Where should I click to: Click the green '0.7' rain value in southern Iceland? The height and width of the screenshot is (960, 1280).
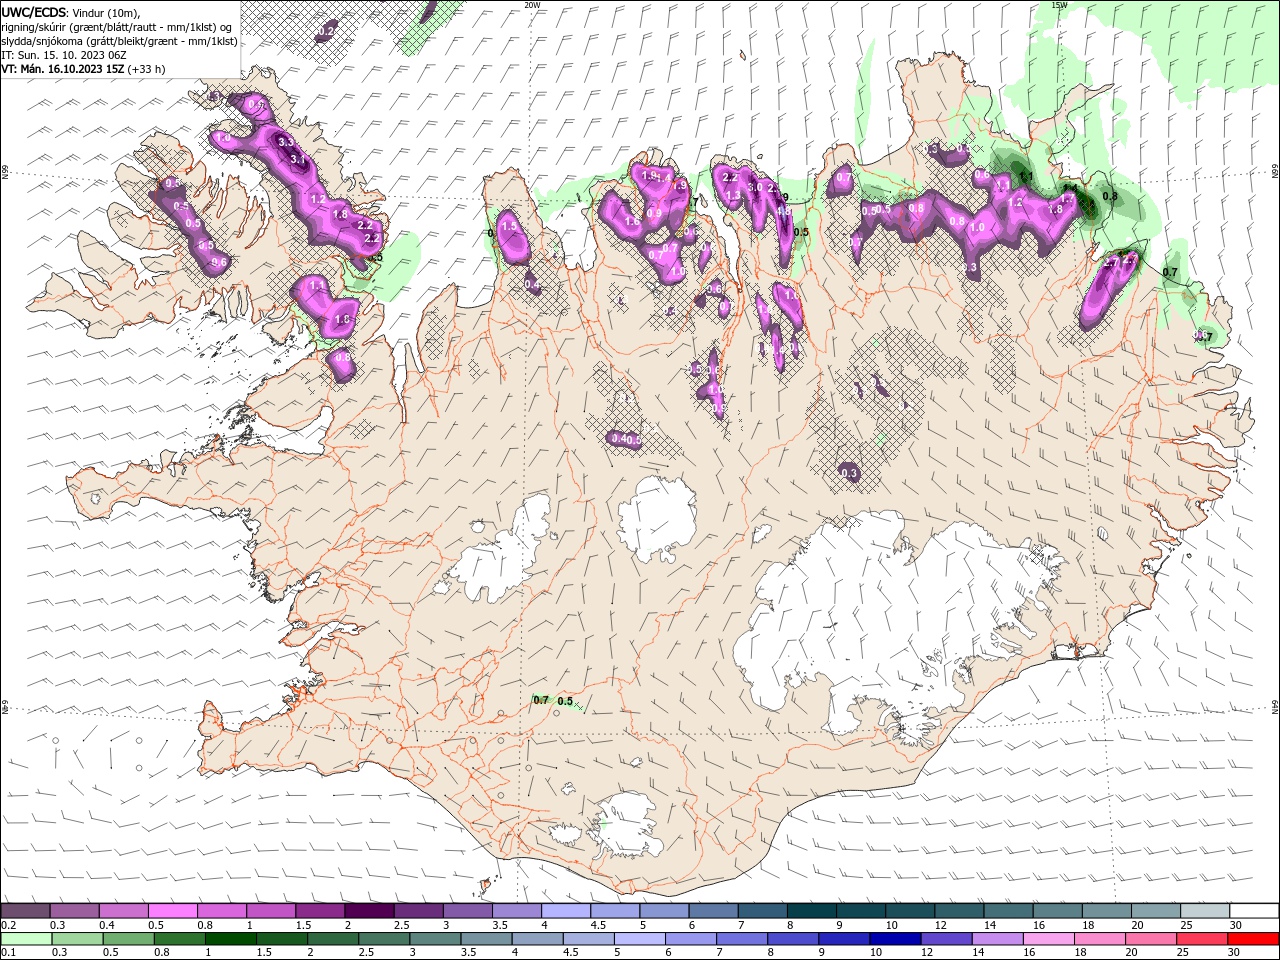point(541,700)
